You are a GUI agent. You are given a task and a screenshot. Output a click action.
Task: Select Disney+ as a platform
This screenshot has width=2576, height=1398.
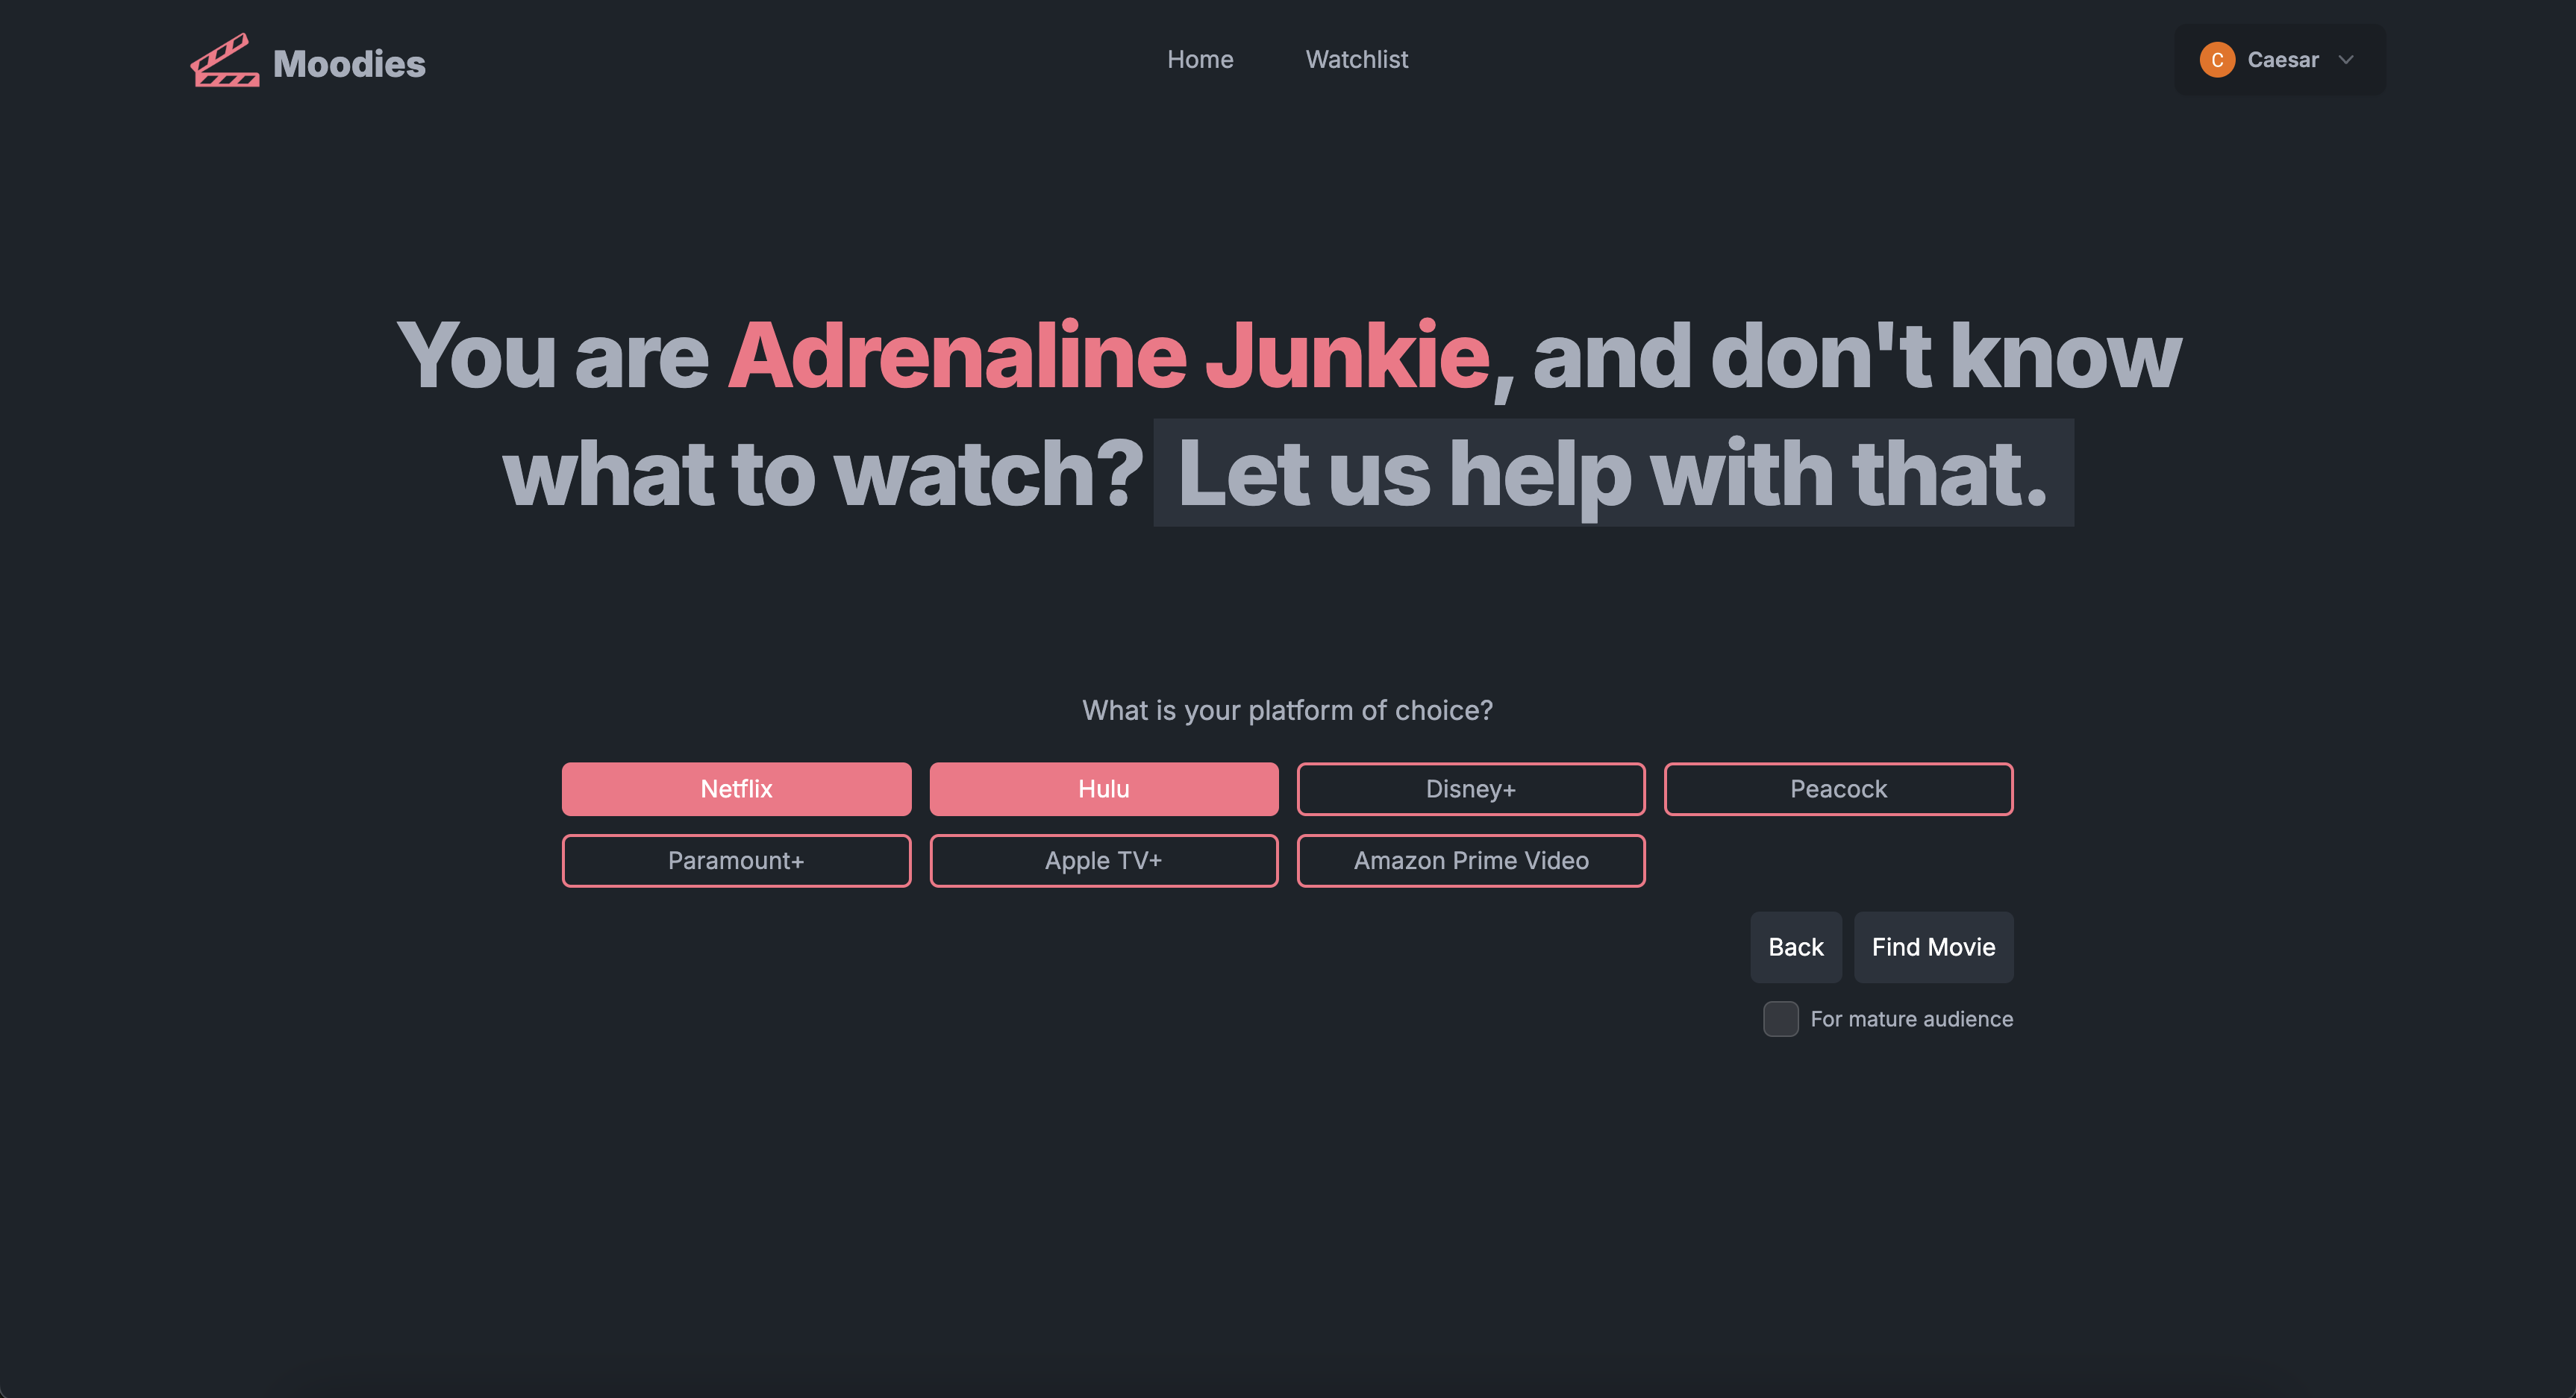pyautogui.click(x=1470, y=789)
